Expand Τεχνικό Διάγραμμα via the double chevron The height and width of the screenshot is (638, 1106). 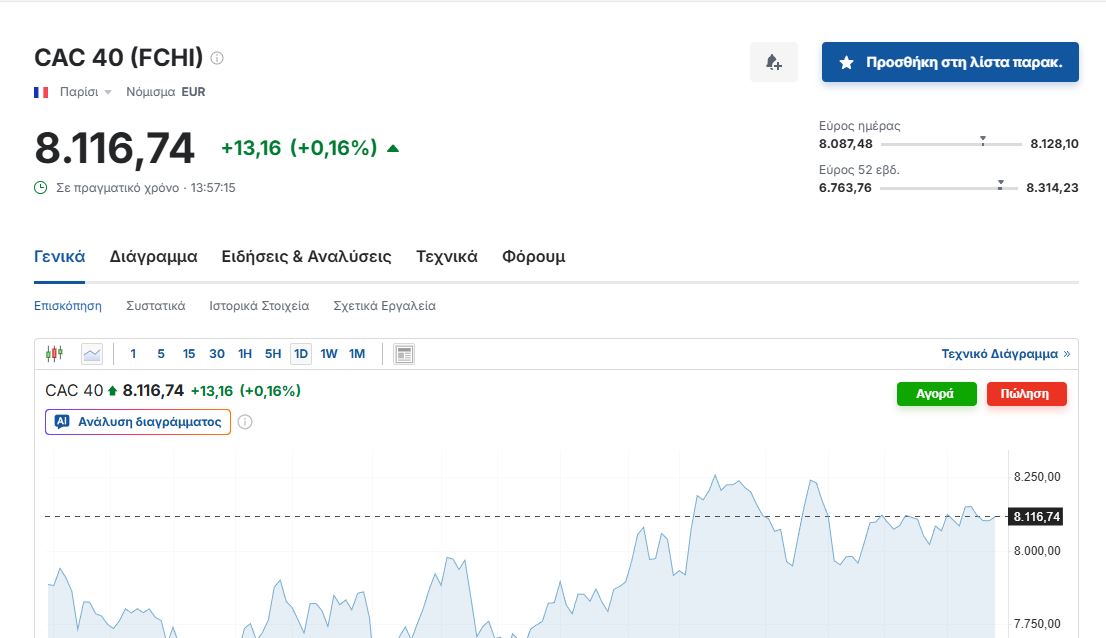[1066, 353]
